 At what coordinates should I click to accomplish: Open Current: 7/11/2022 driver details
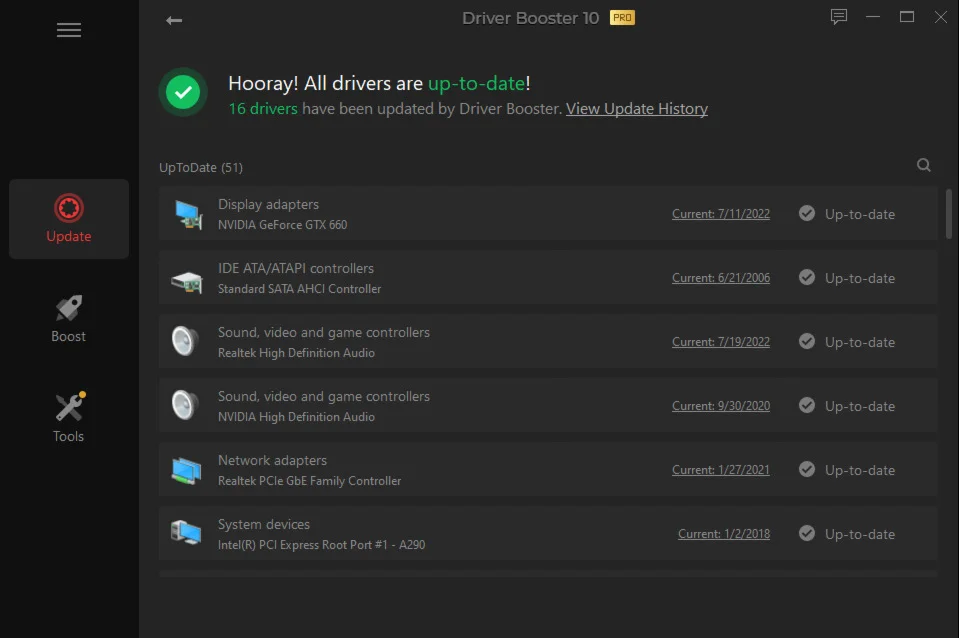click(x=720, y=214)
